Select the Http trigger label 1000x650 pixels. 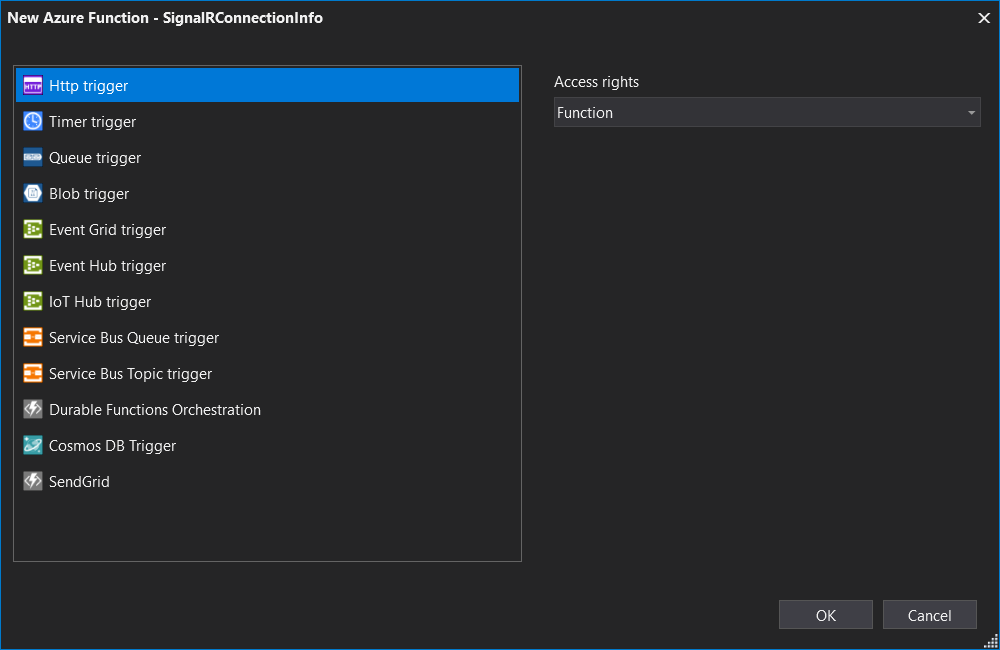pos(89,86)
